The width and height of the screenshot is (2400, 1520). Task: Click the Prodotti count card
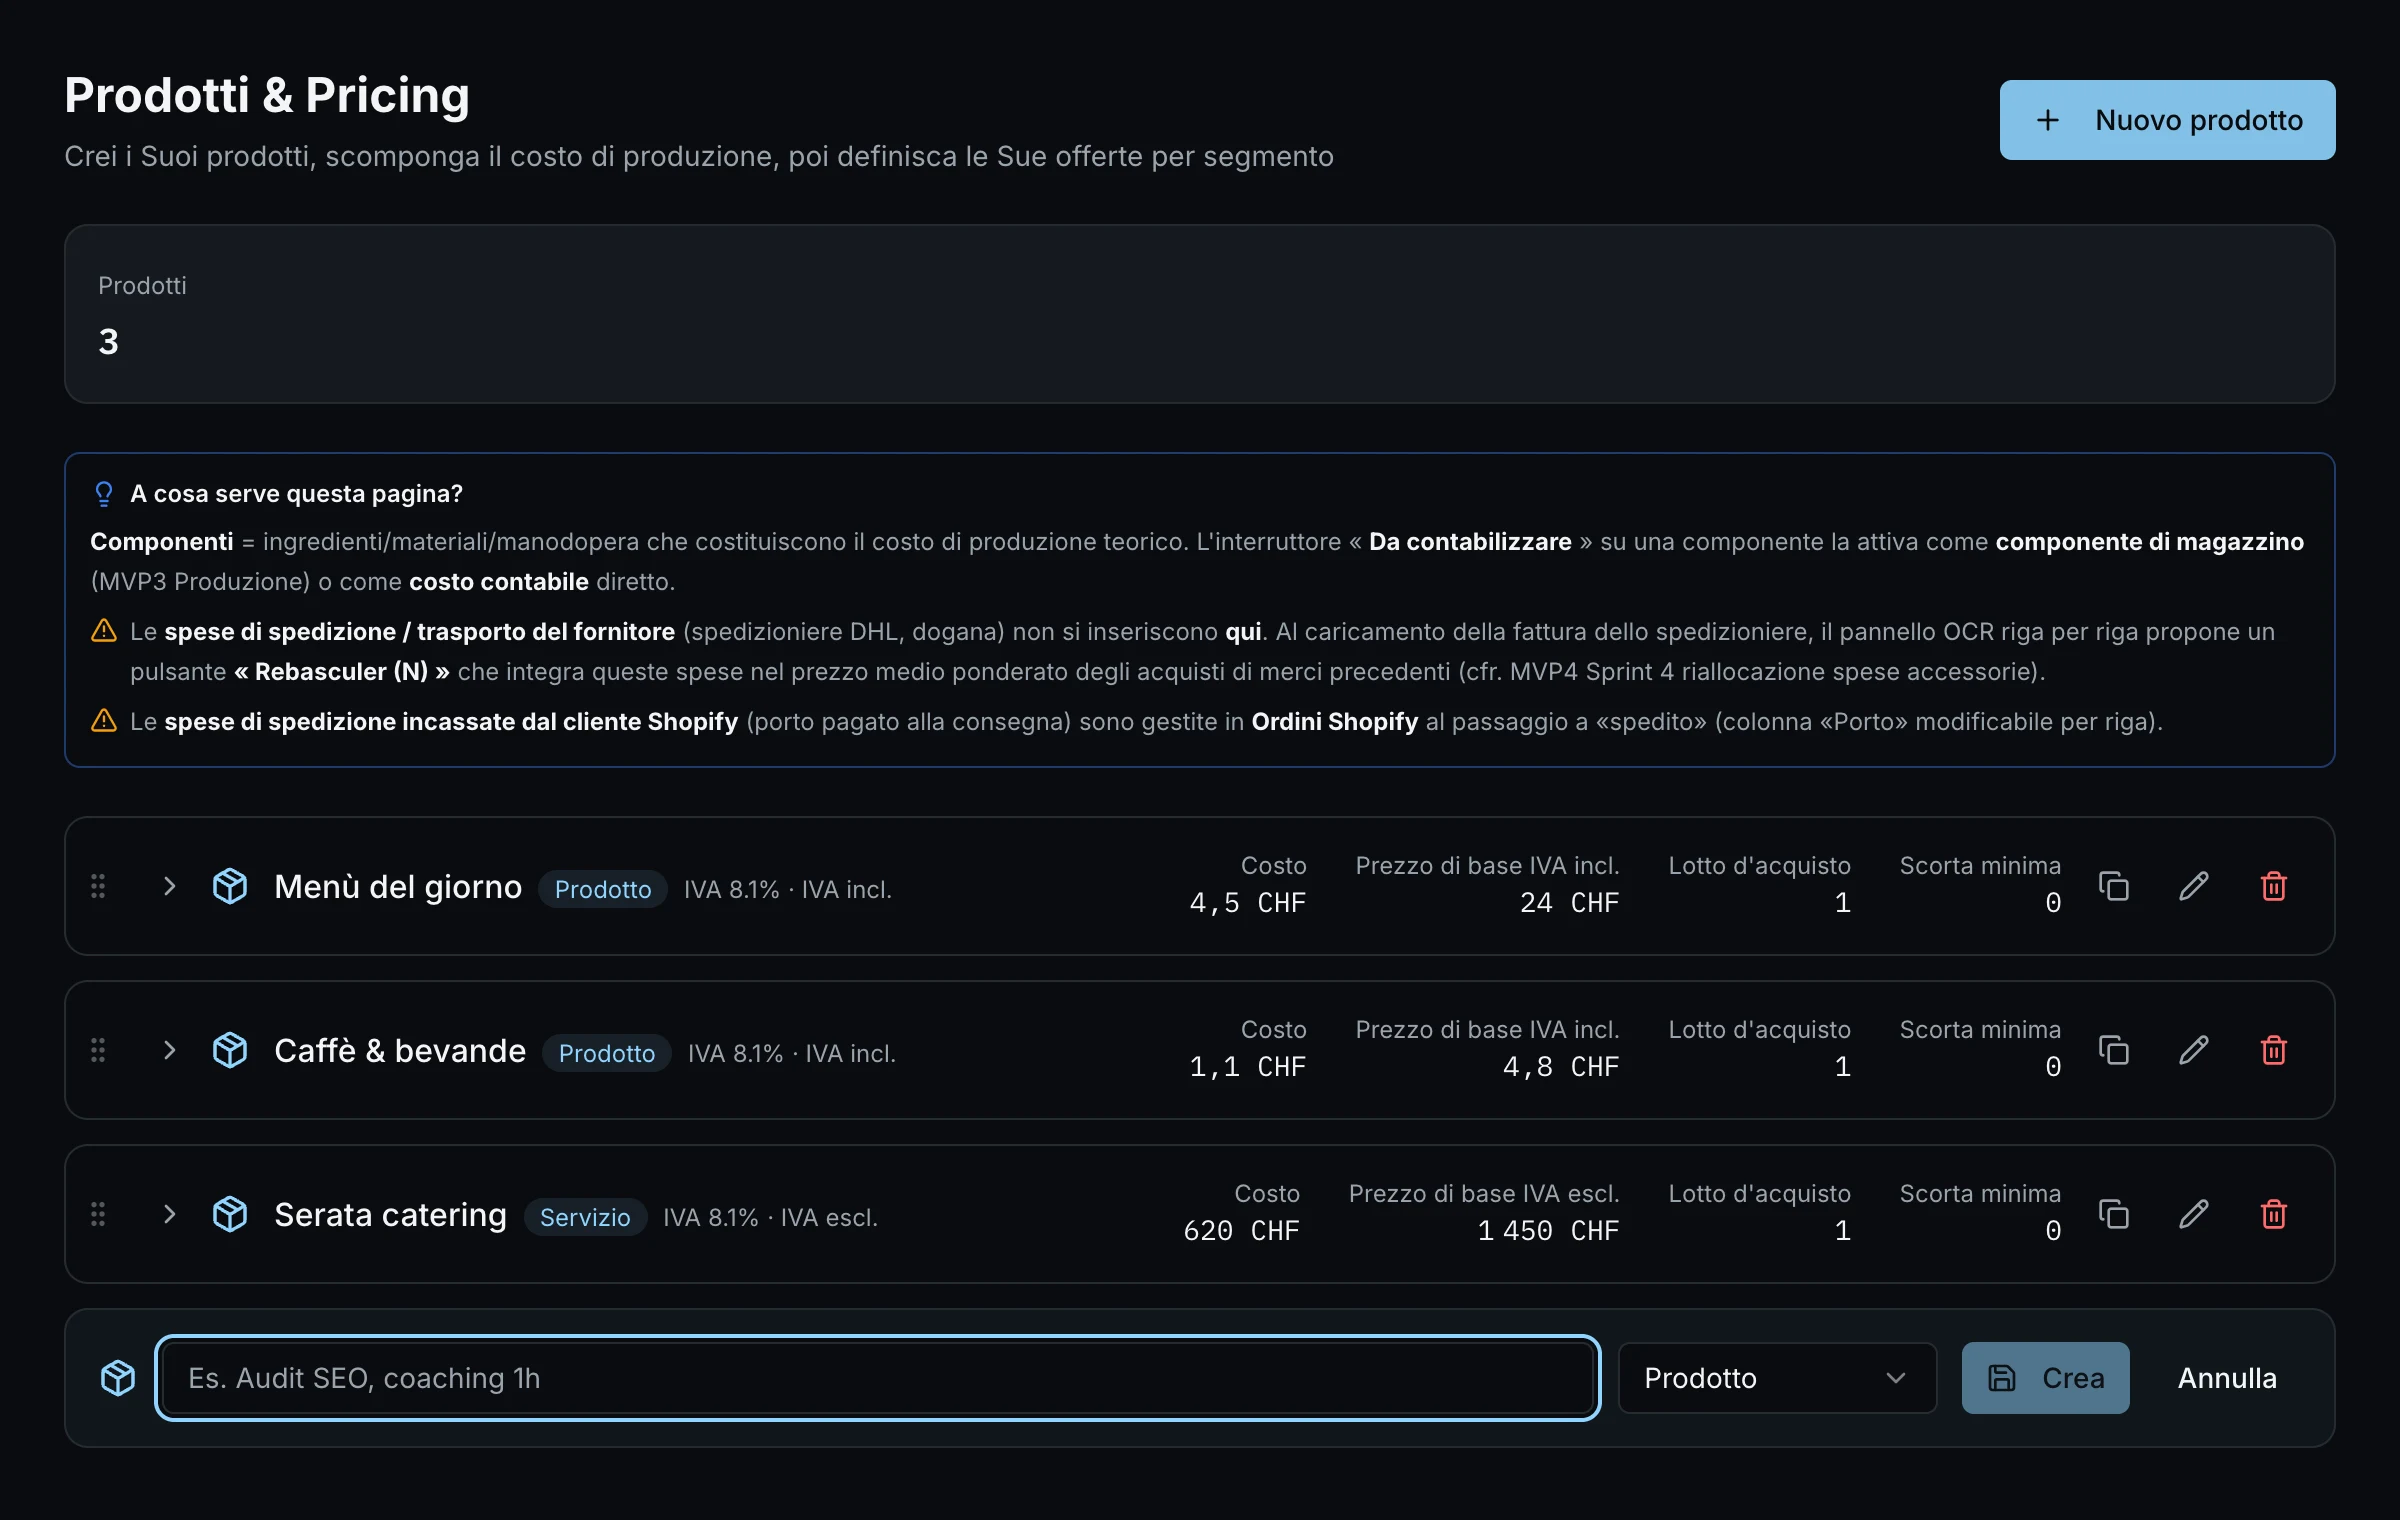(1200, 314)
